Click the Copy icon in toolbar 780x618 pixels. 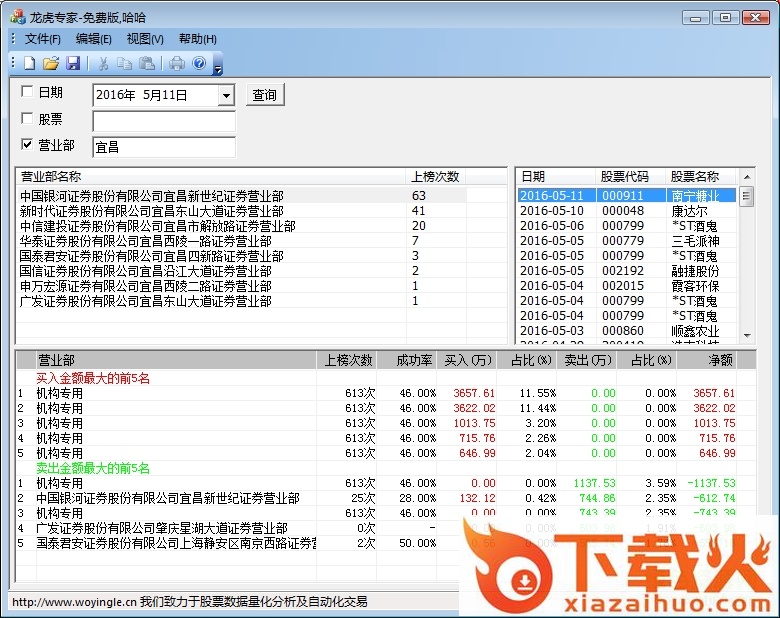(125, 64)
